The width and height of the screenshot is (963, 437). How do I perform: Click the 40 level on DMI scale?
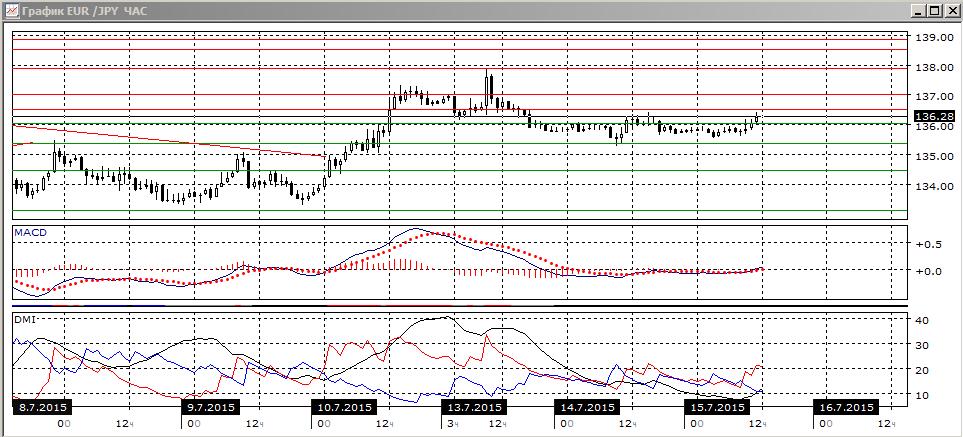tap(922, 320)
